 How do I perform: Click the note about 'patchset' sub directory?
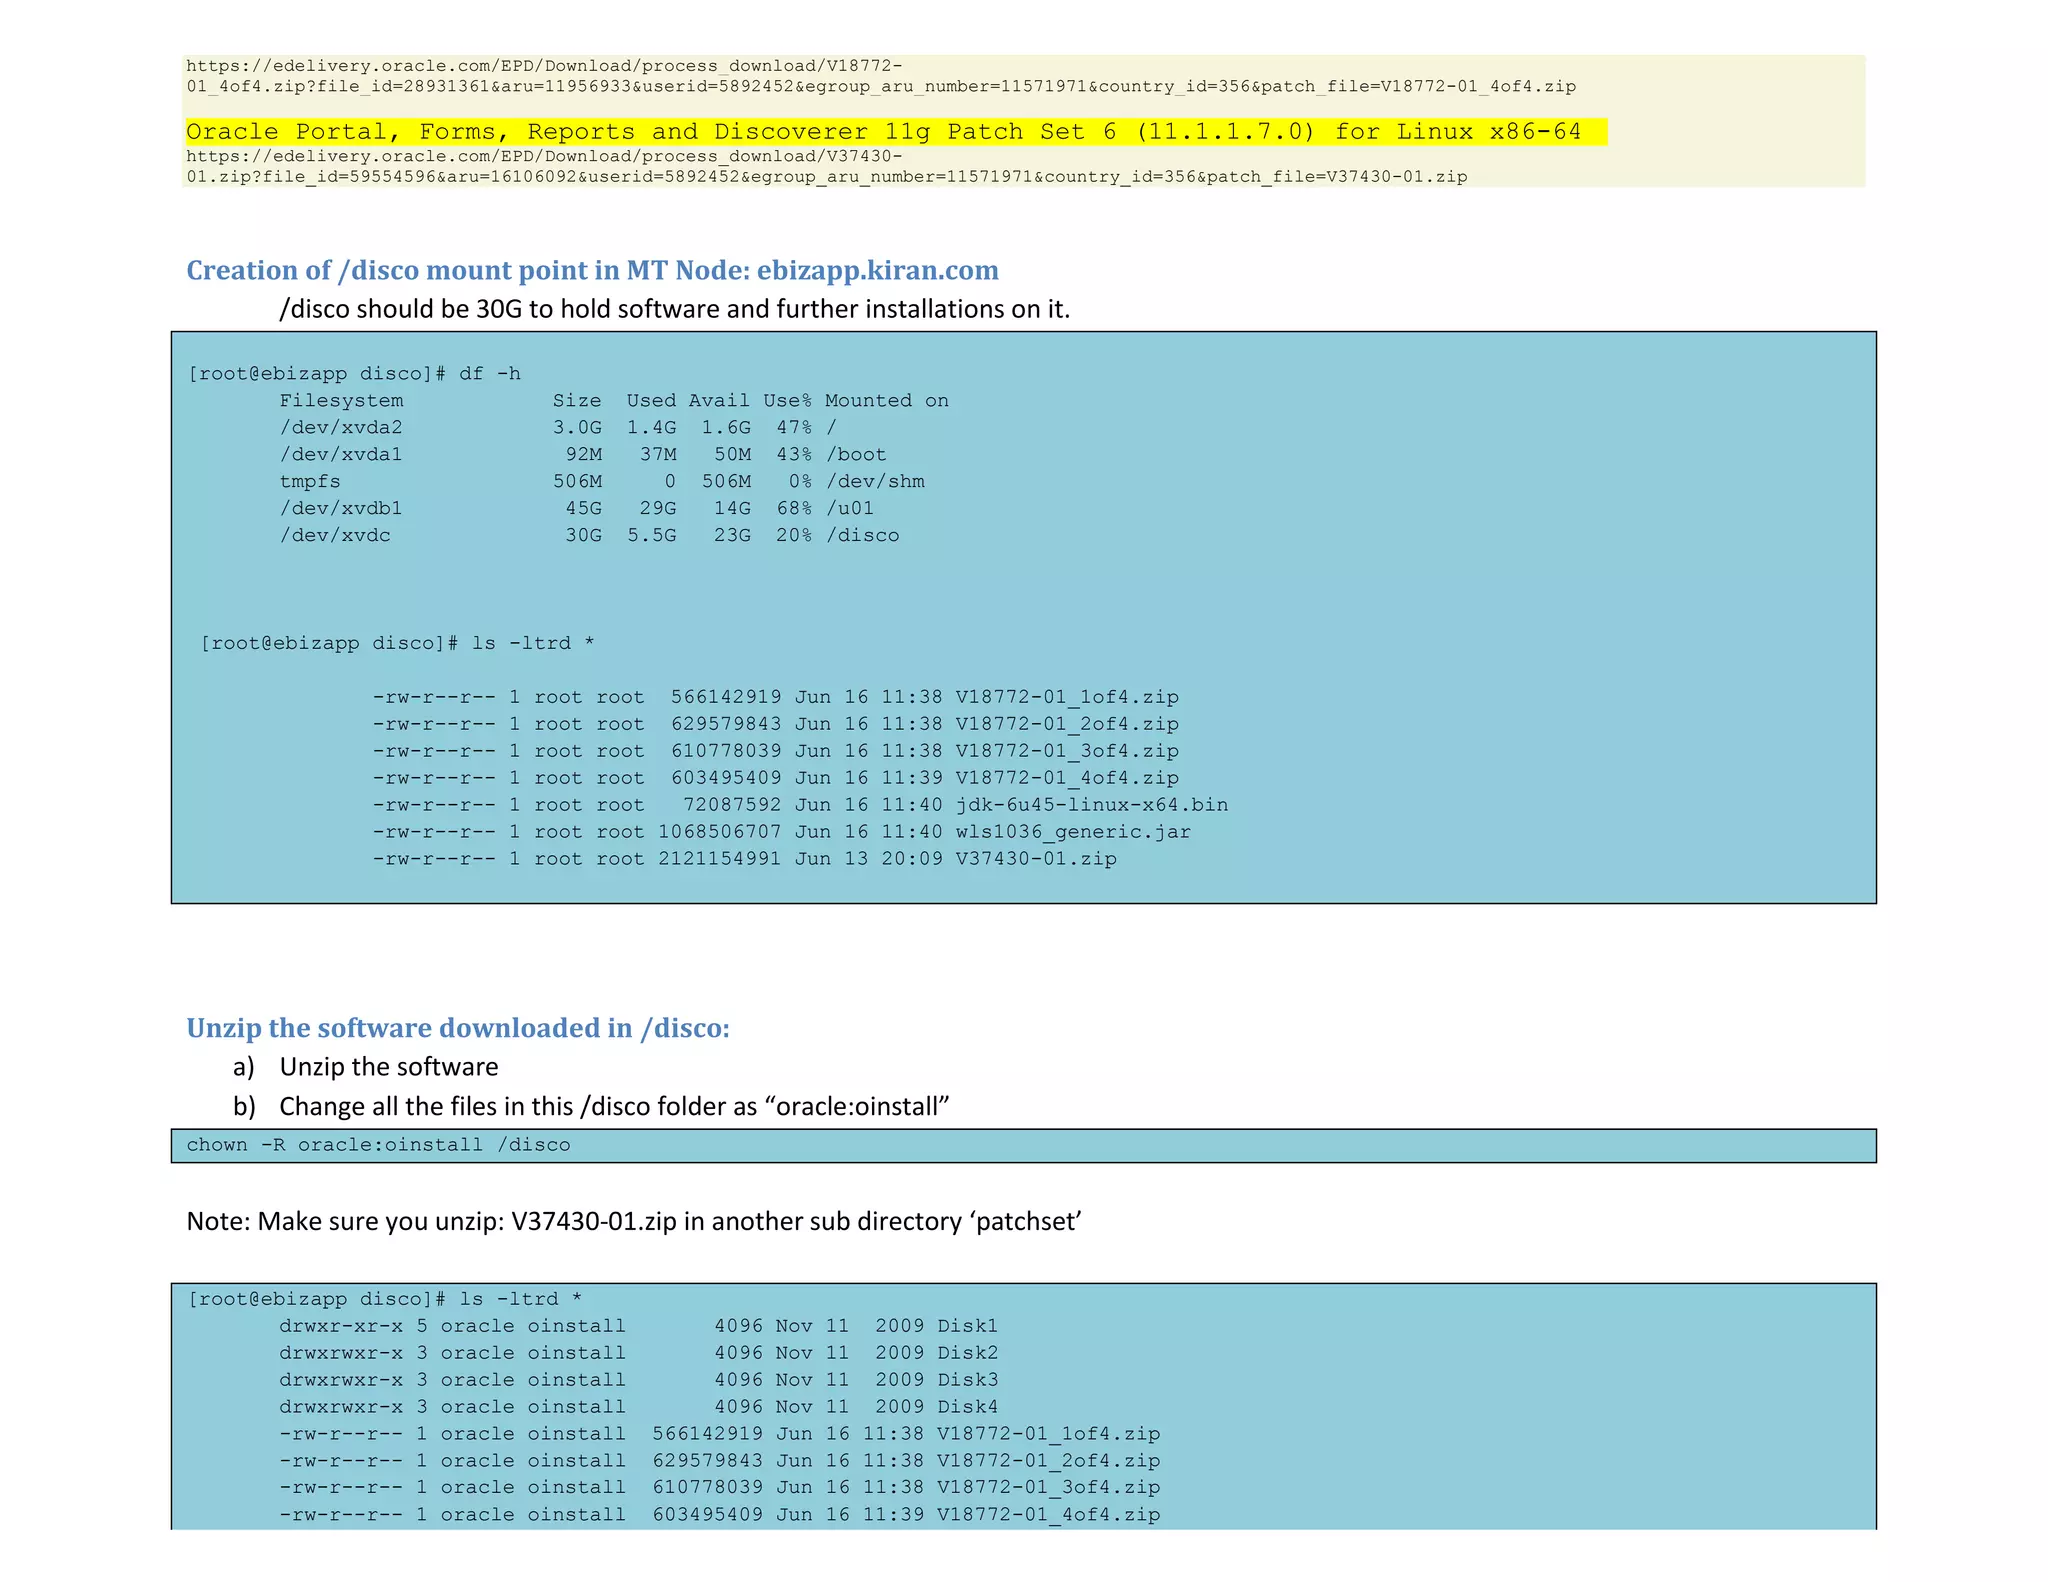pos(634,1222)
